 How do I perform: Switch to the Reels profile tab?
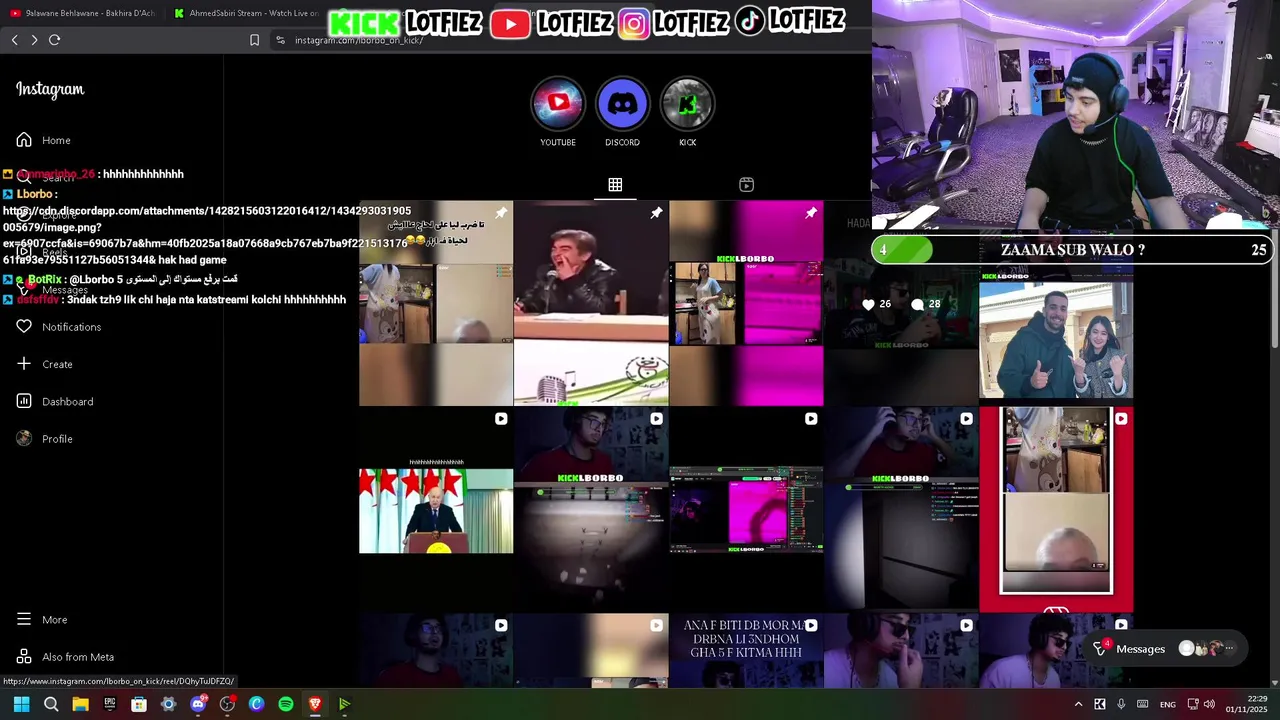click(x=746, y=185)
